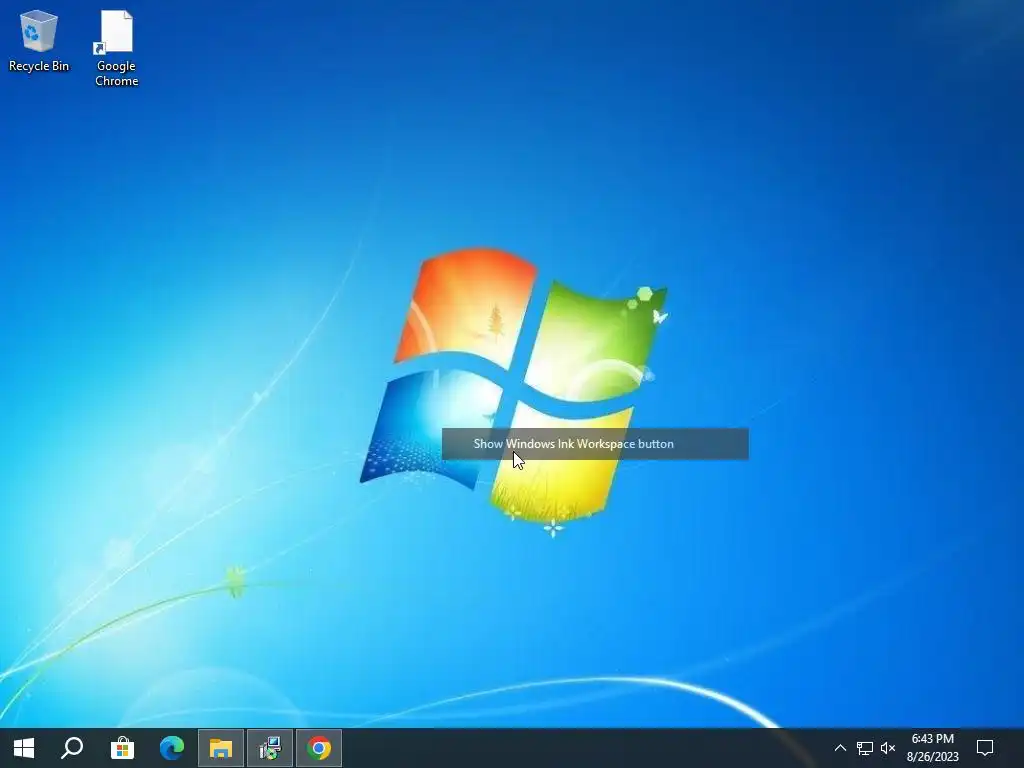Open the taskbar search magnifier

tap(72, 748)
